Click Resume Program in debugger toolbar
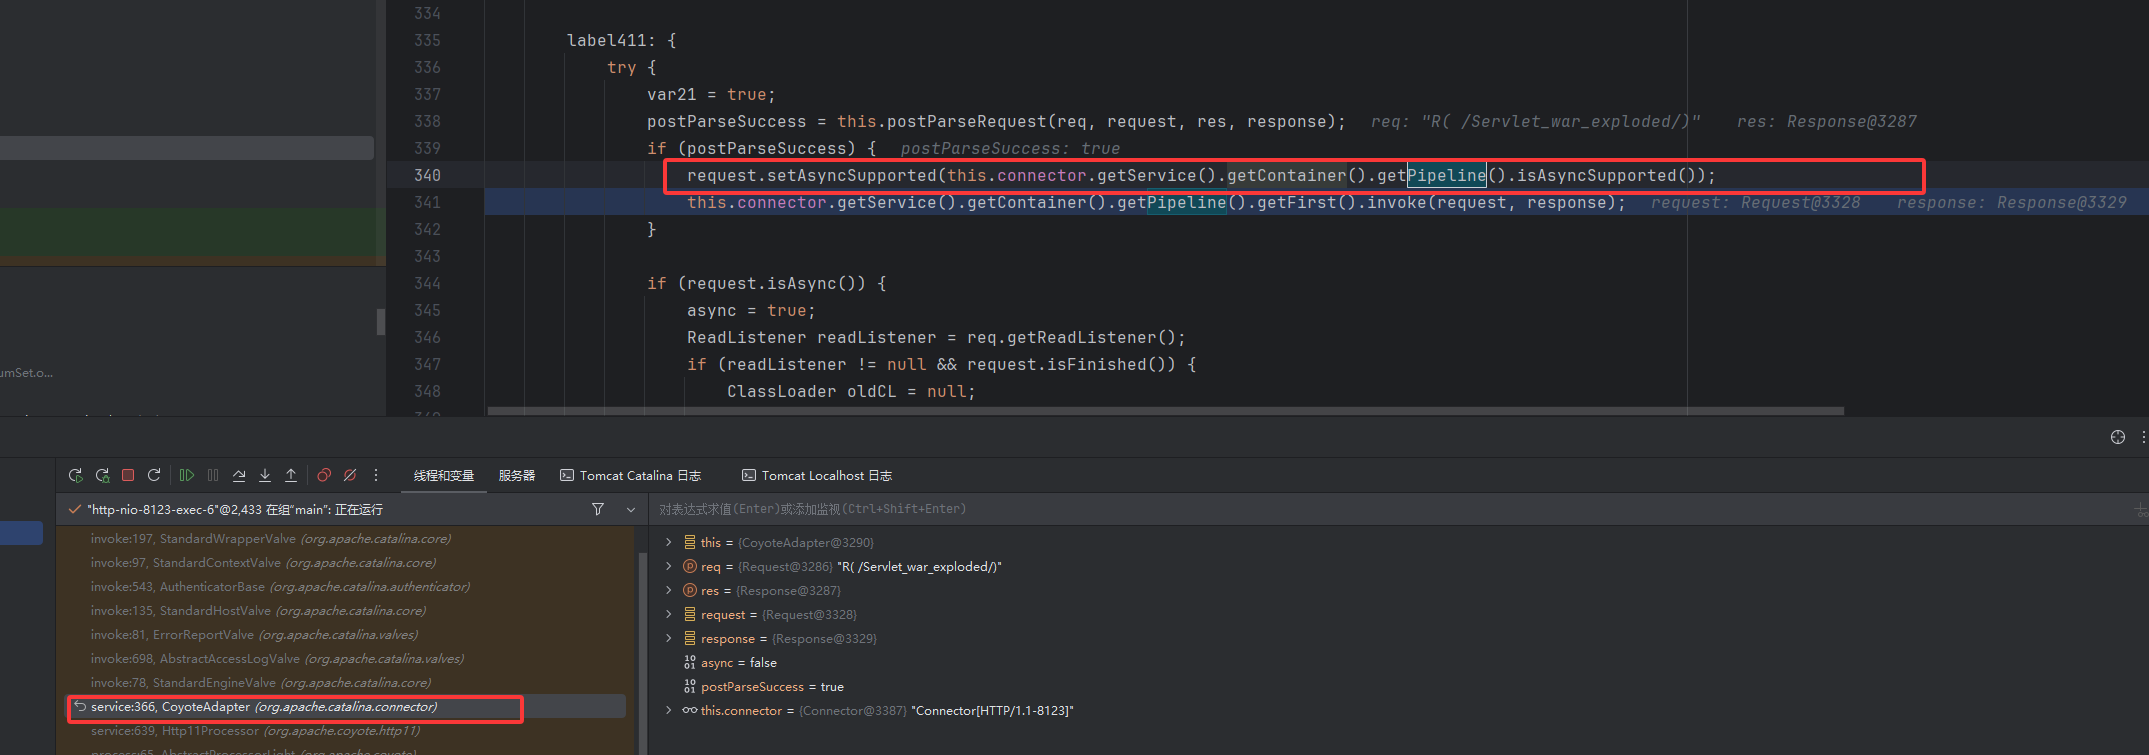2149x755 pixels. coord(187,476)
